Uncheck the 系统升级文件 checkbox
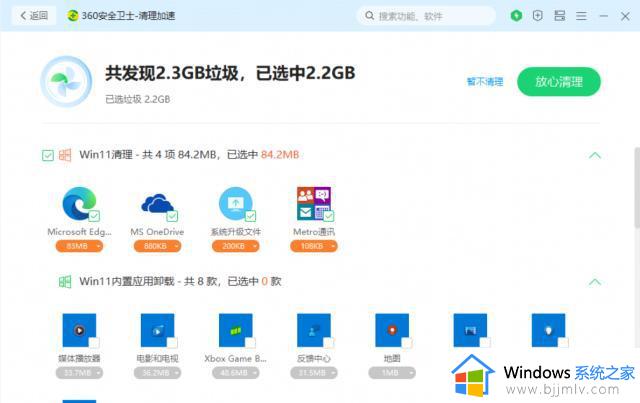640x403 pixels. (x=251, y=216)
